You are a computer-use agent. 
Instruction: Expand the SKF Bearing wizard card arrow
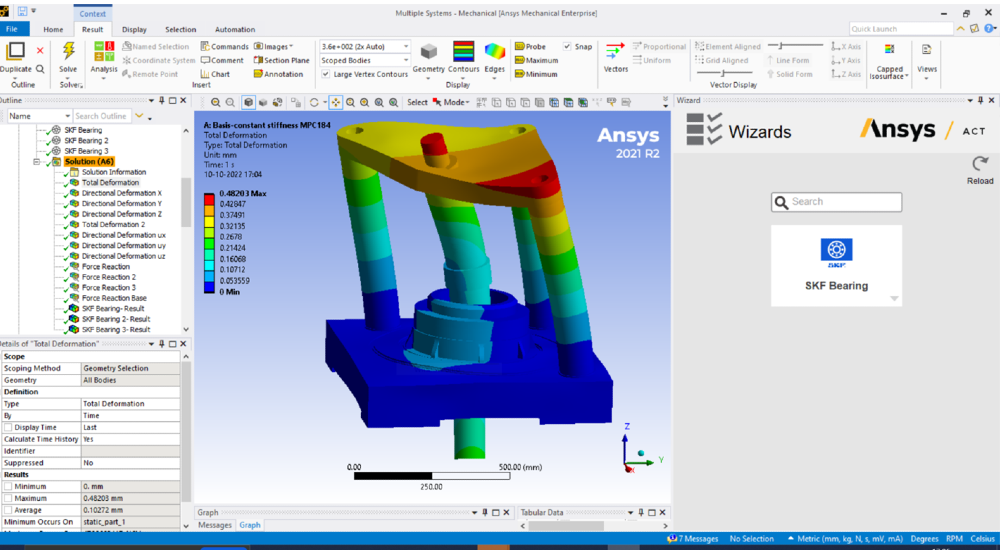click(x=894, y=299)
